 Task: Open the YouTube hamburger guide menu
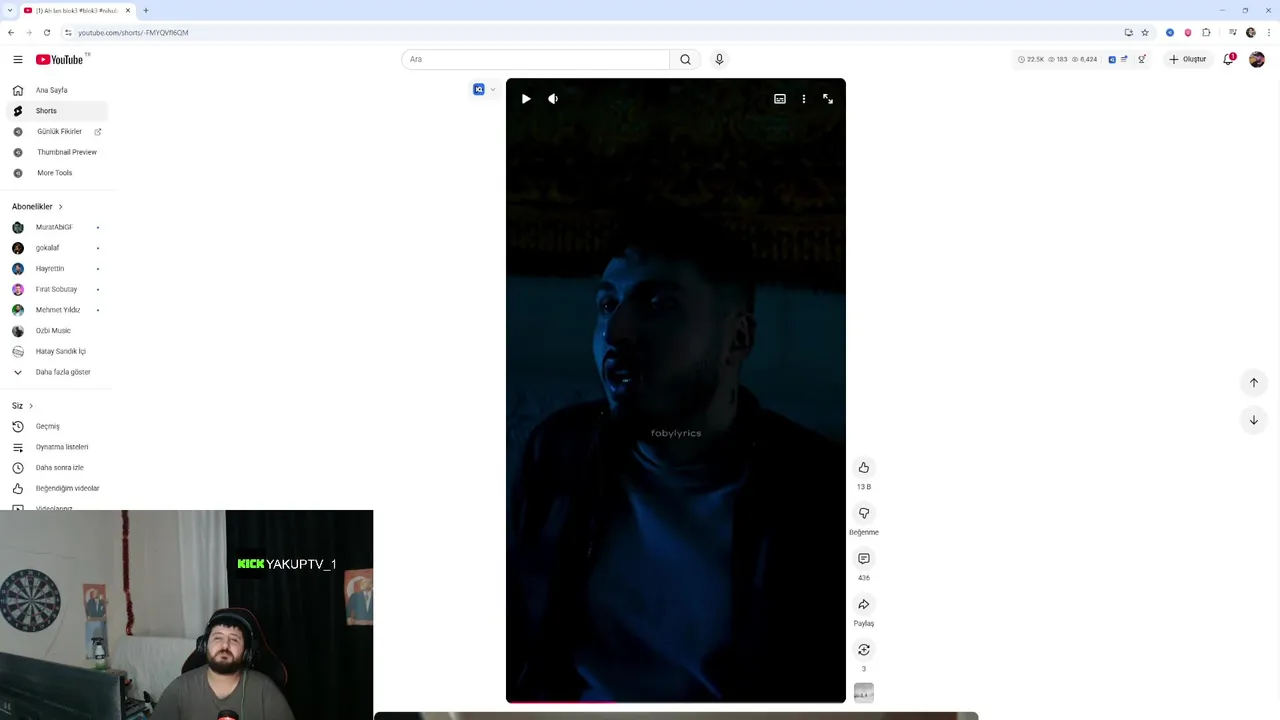(17, 60)
